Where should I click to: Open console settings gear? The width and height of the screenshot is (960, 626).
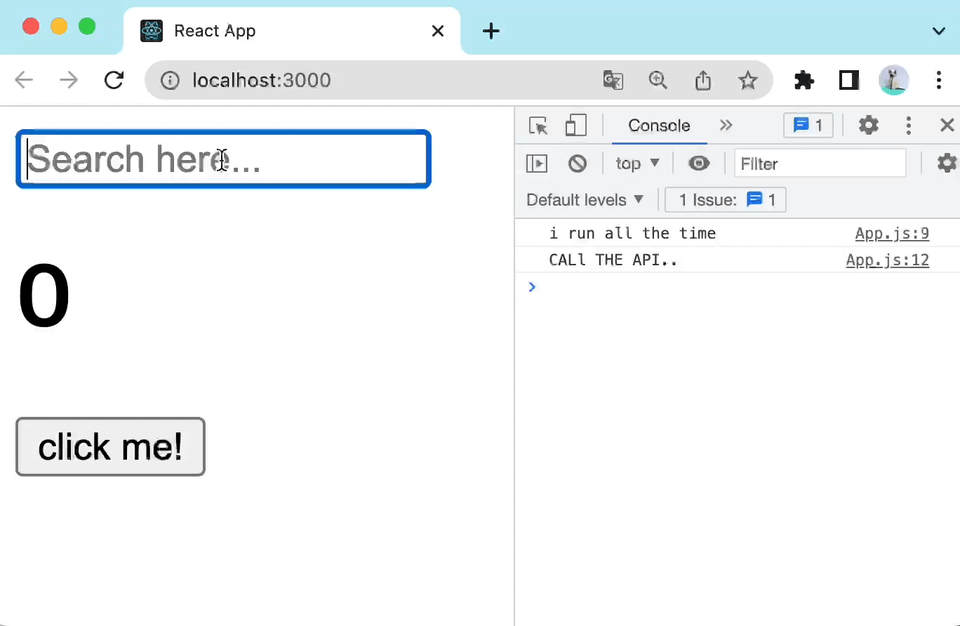(x=947, y=164)
